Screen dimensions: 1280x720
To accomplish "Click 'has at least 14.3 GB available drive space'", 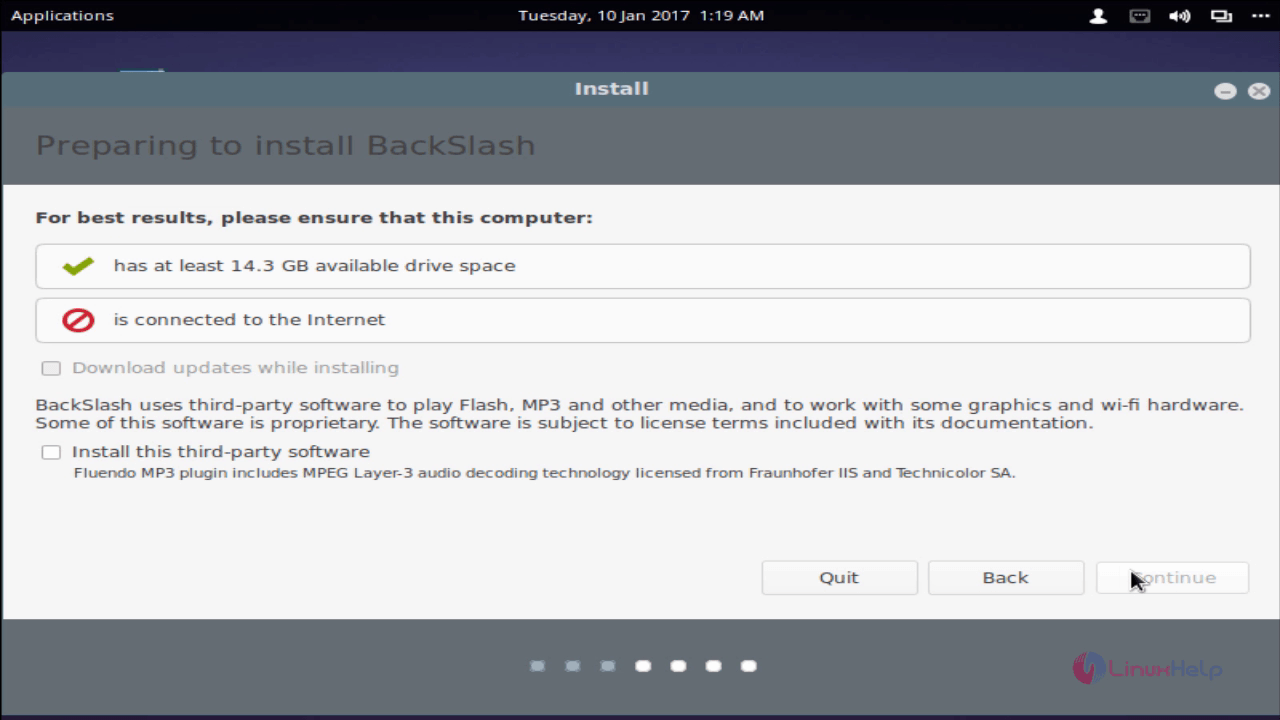I will click(x=315, y=266).
